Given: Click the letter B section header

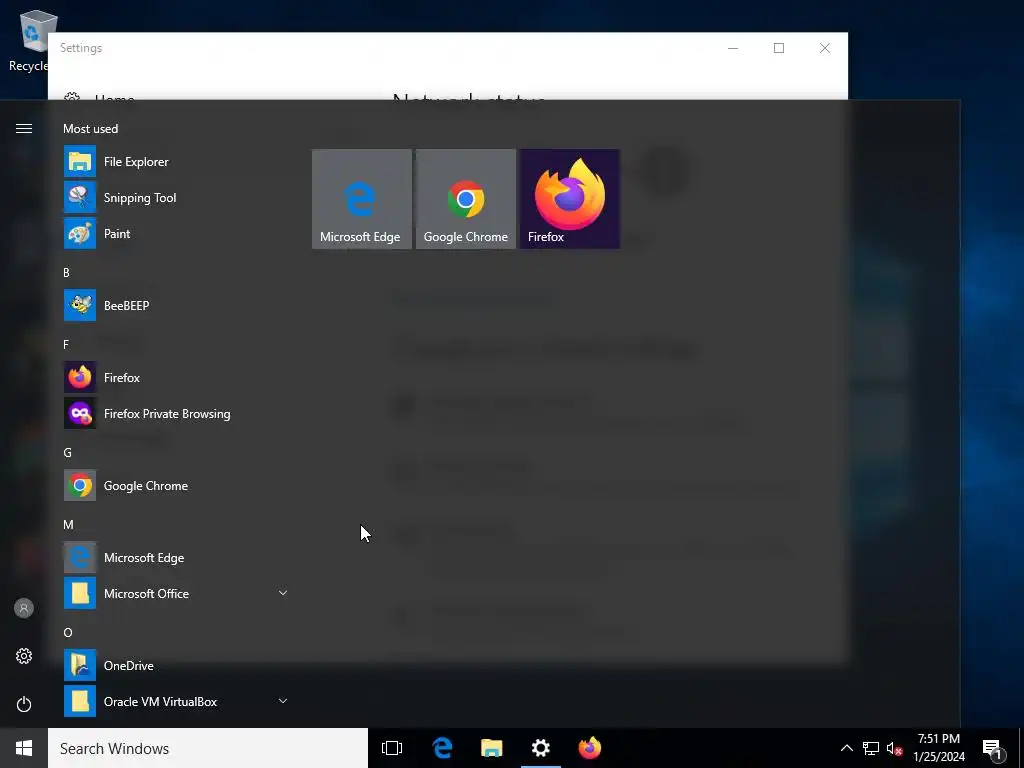Looking at the screenshot, I should 66,272.
